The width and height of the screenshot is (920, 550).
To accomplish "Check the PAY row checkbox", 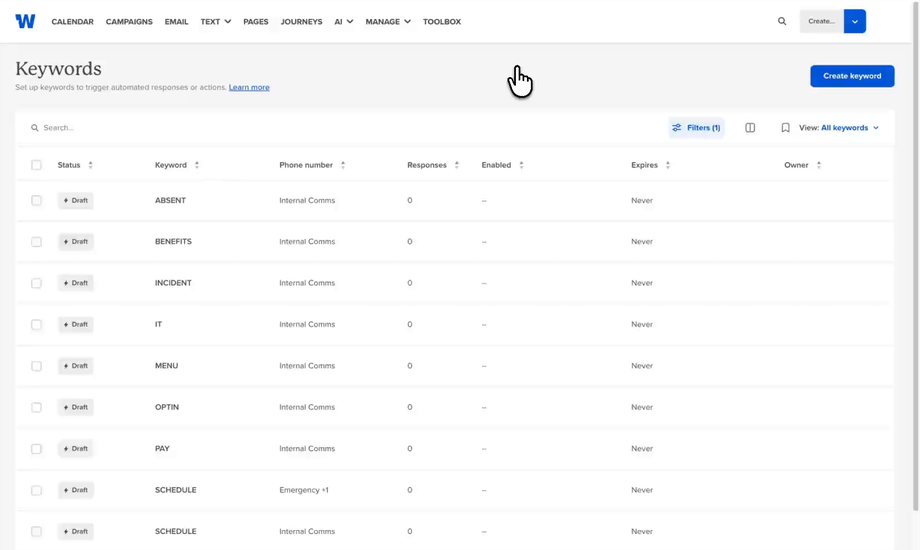I will pos(36,448).
